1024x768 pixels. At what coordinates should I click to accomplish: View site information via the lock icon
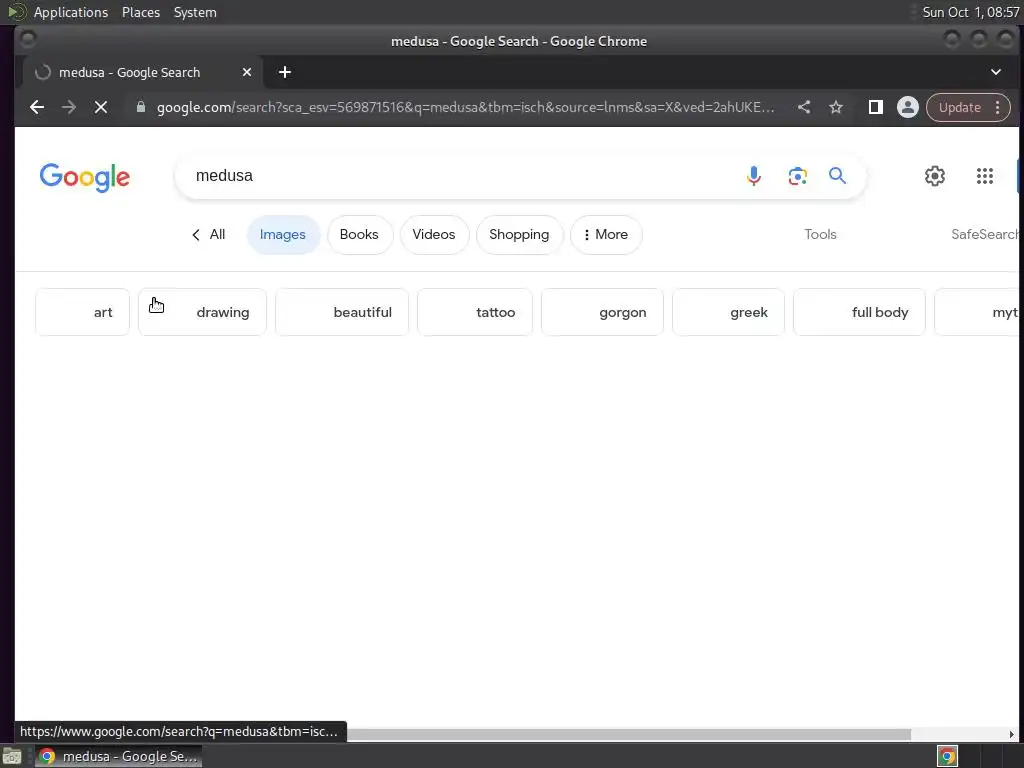point(140,107)
